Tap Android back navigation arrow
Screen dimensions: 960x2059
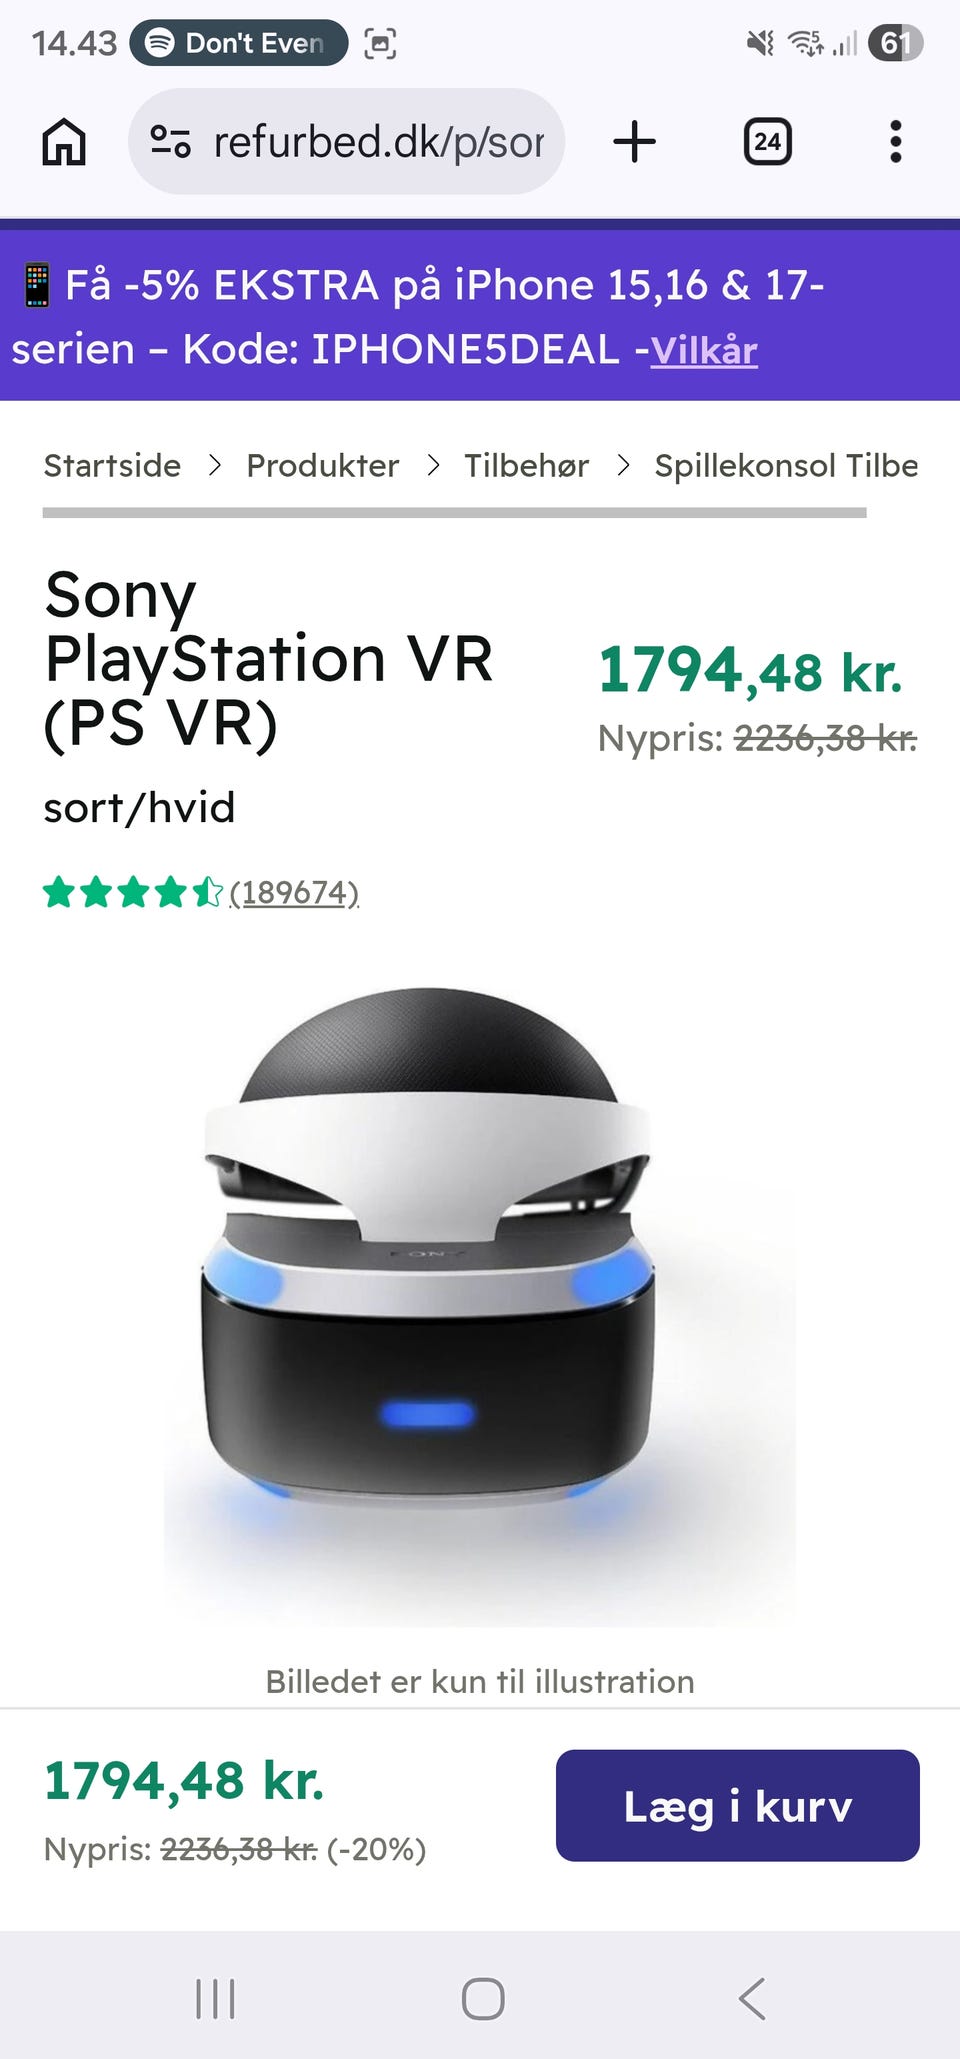click(x=752, y=1999)
